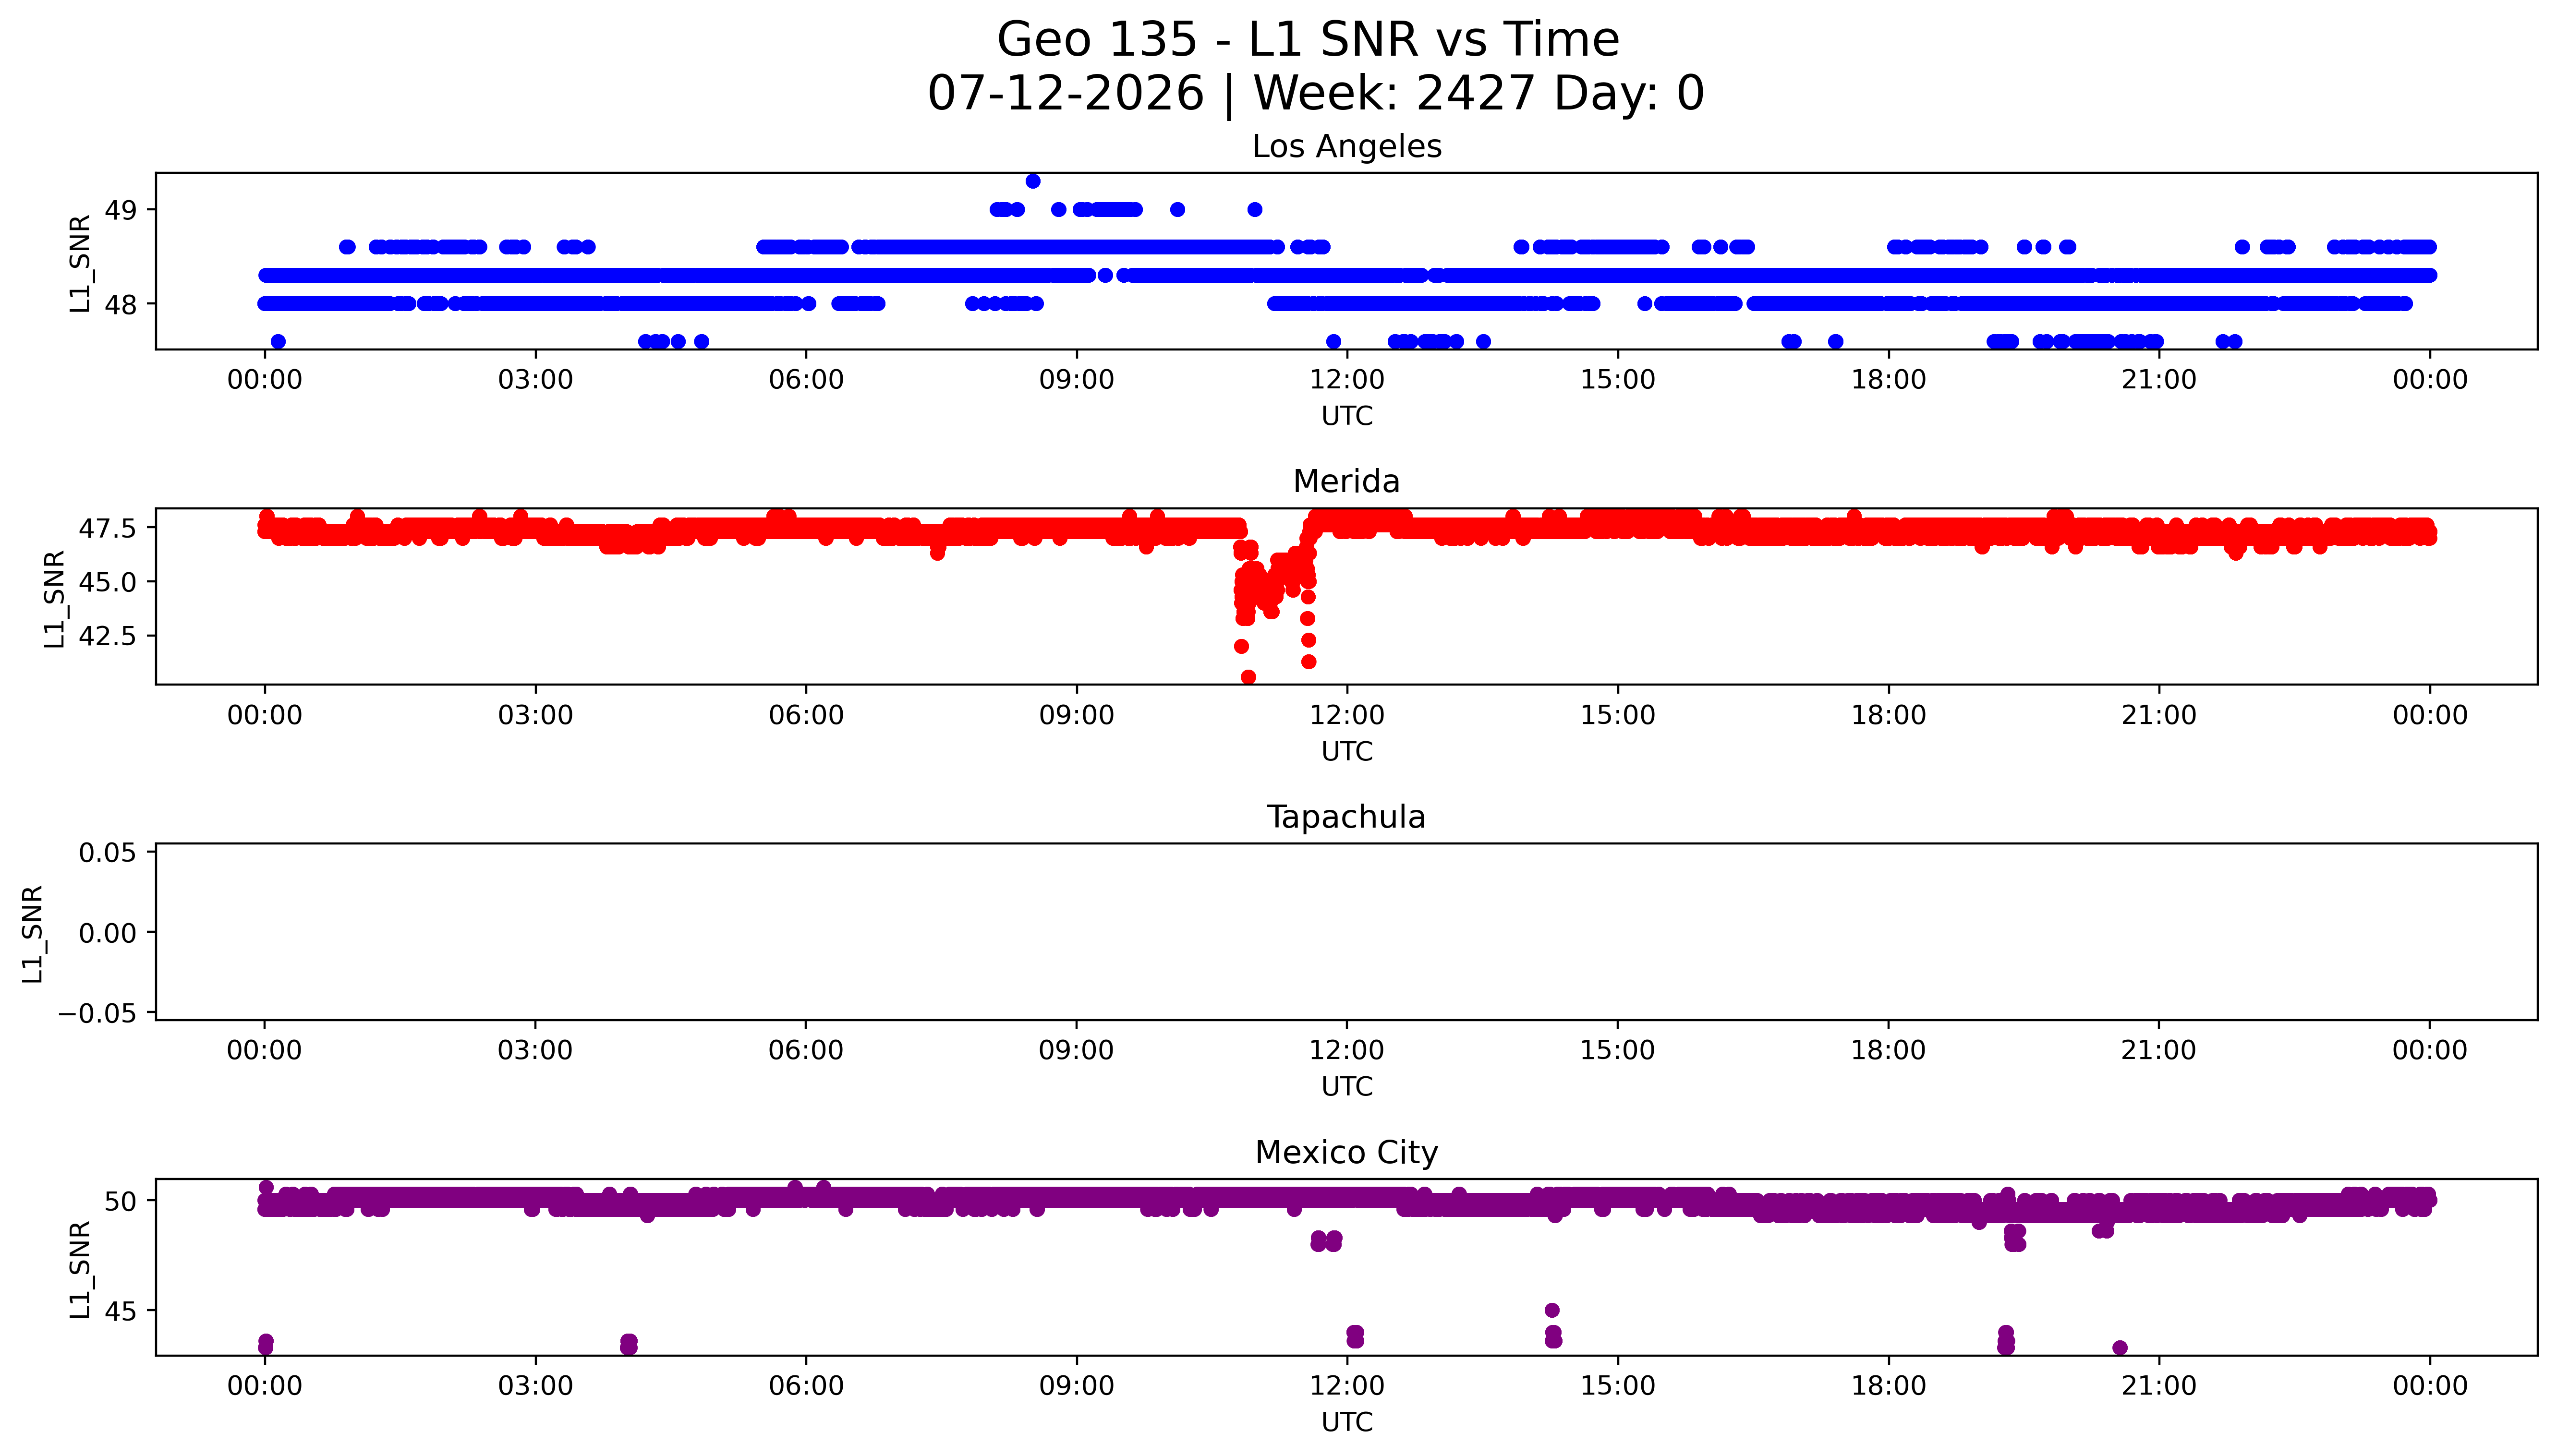The image size is (2557, 1456).
Task: Click the 0.00 y-axis label in Tapachula plot
Action: coord(108,933)
